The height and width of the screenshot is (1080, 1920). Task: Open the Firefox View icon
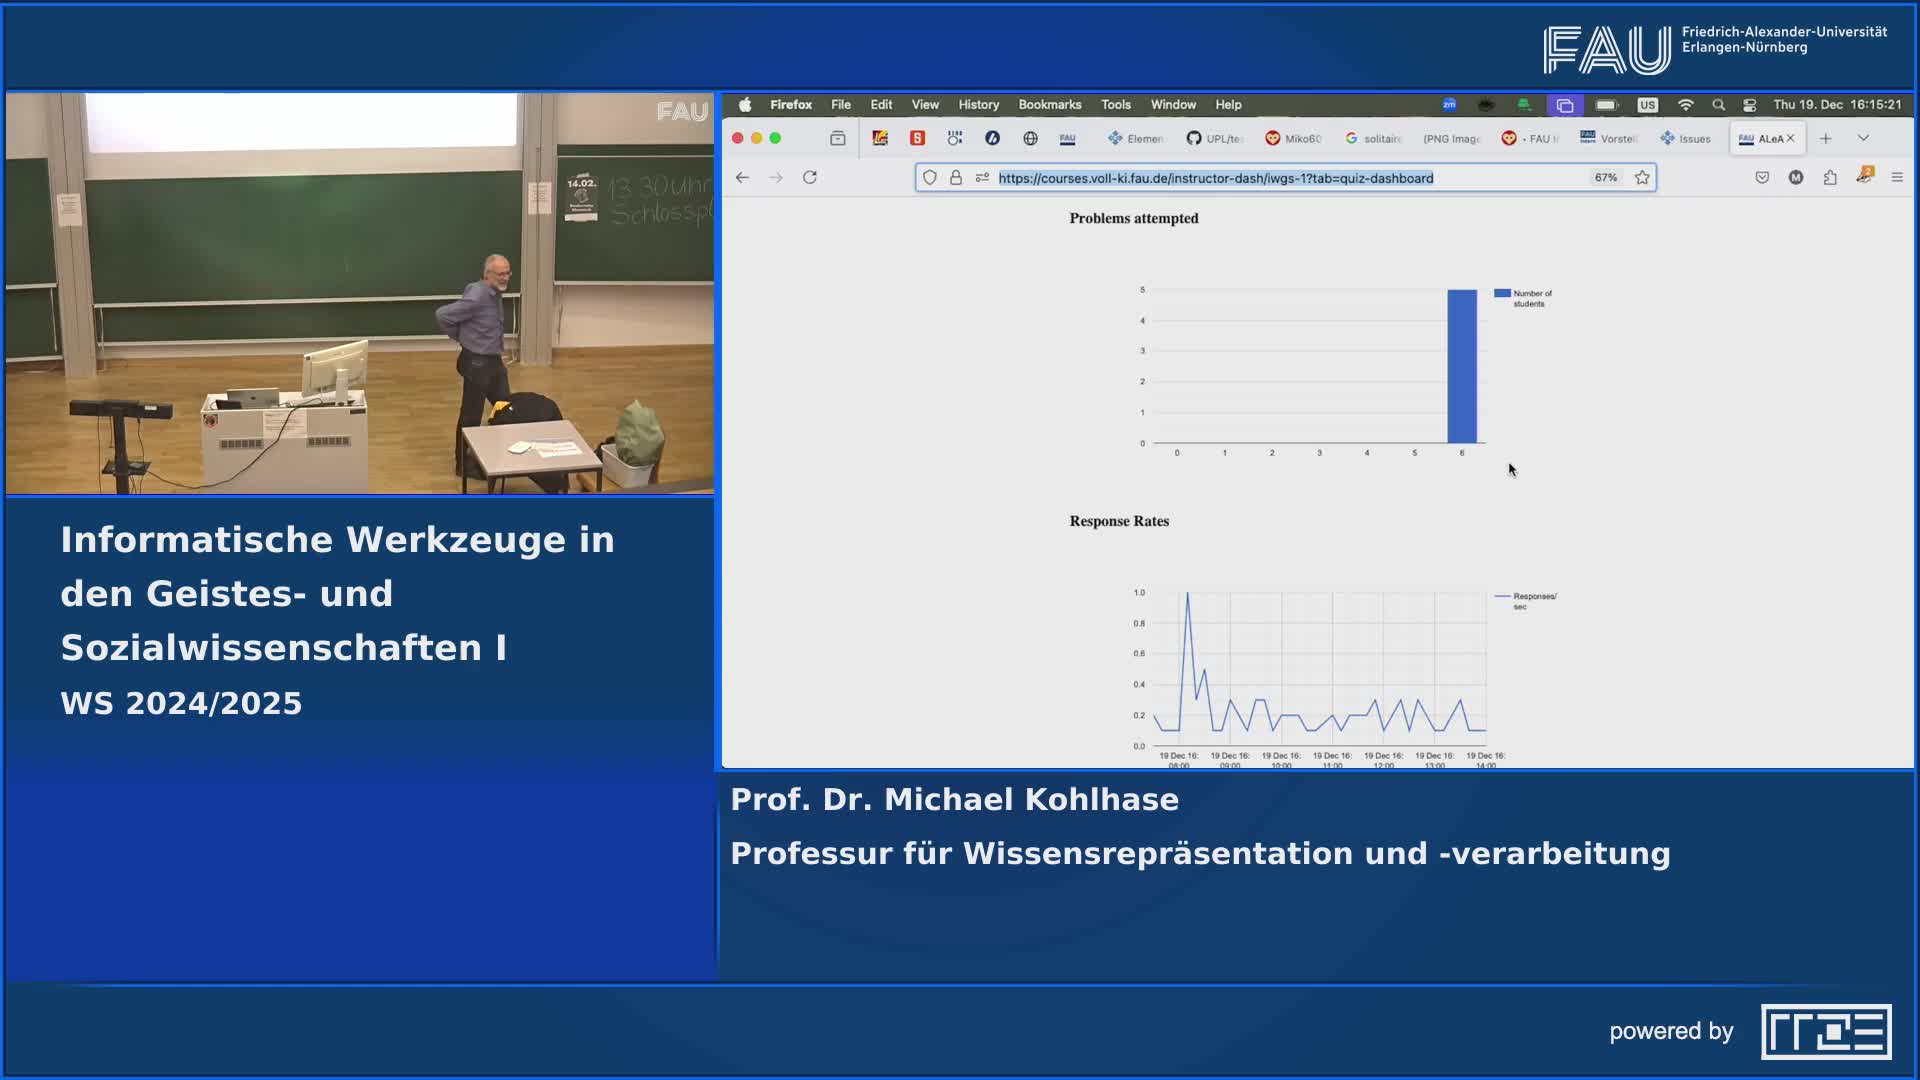pyautogui.click(x=838, y=138)
